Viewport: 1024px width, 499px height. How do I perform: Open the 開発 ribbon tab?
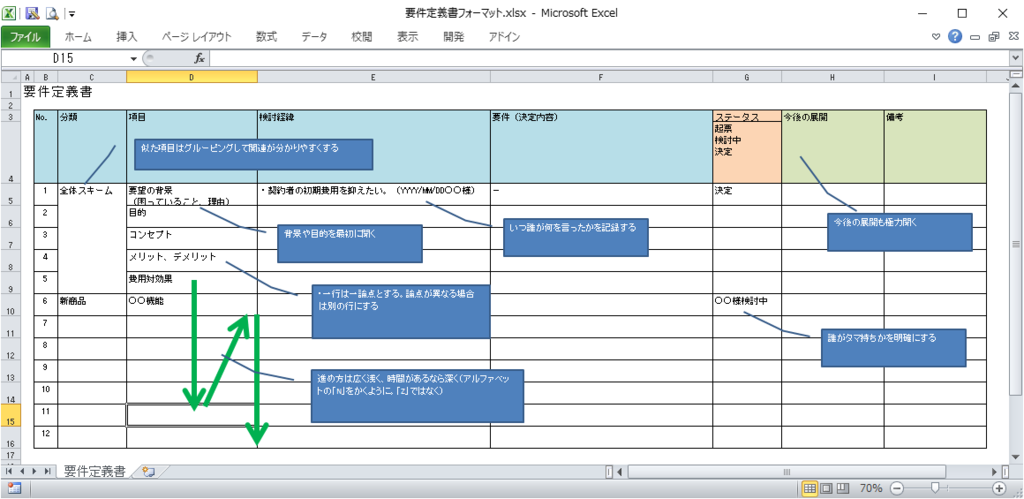point(453,37)
